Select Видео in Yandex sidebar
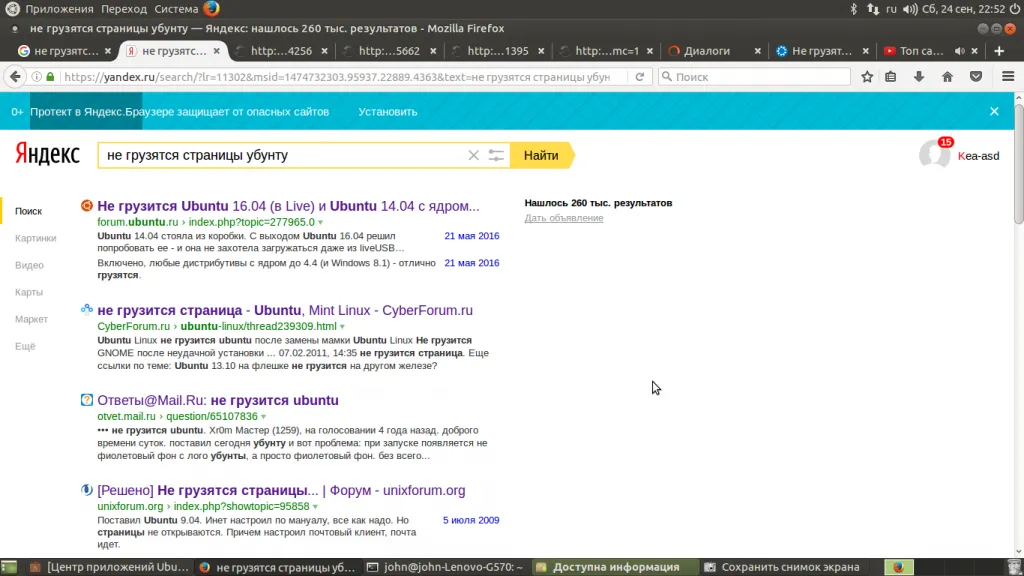Viewport: 1024px width, 576px height. coord(29,265)
